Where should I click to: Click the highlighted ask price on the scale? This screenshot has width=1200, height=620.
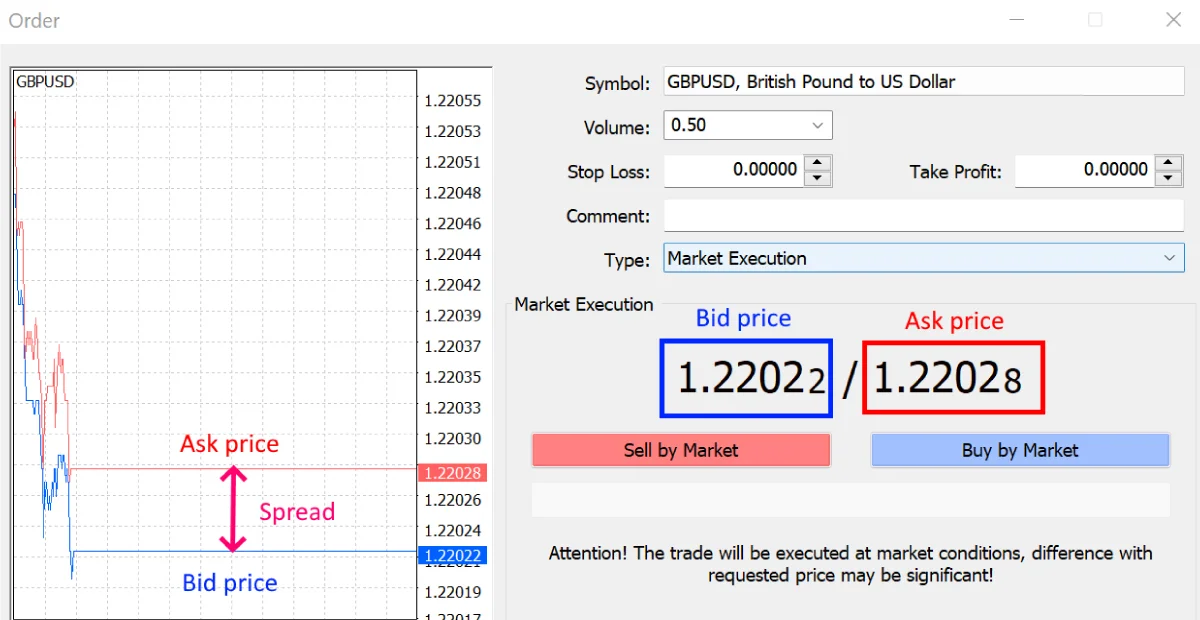(452, 473)
